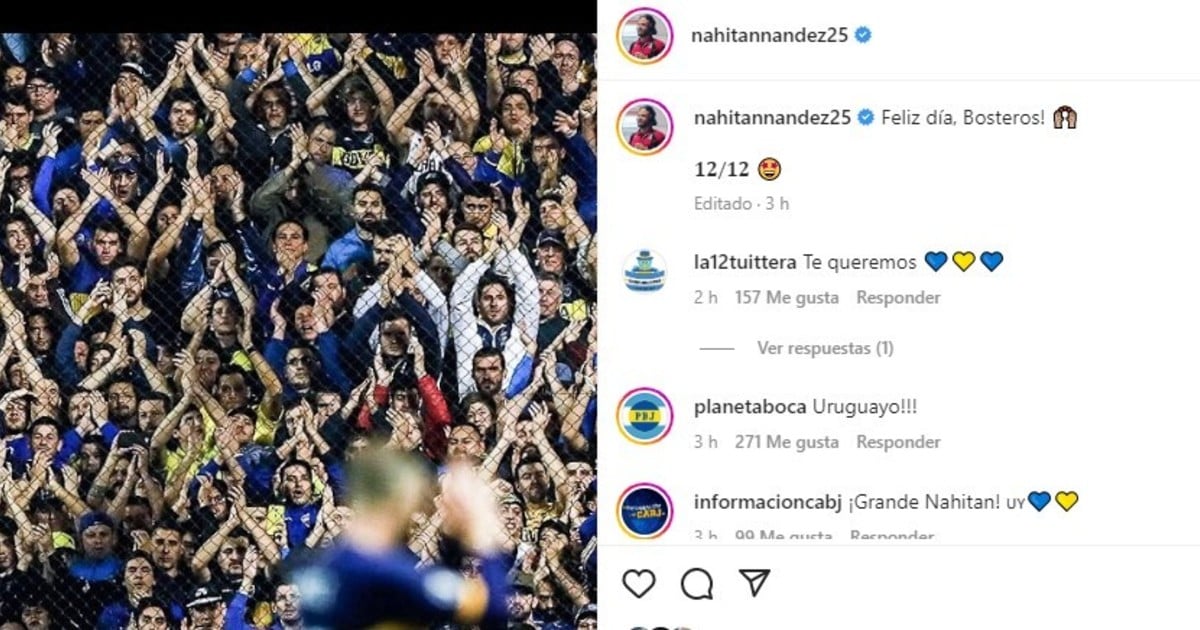Open nahitannandez25 profile picture in the header

tap(644, 35)
